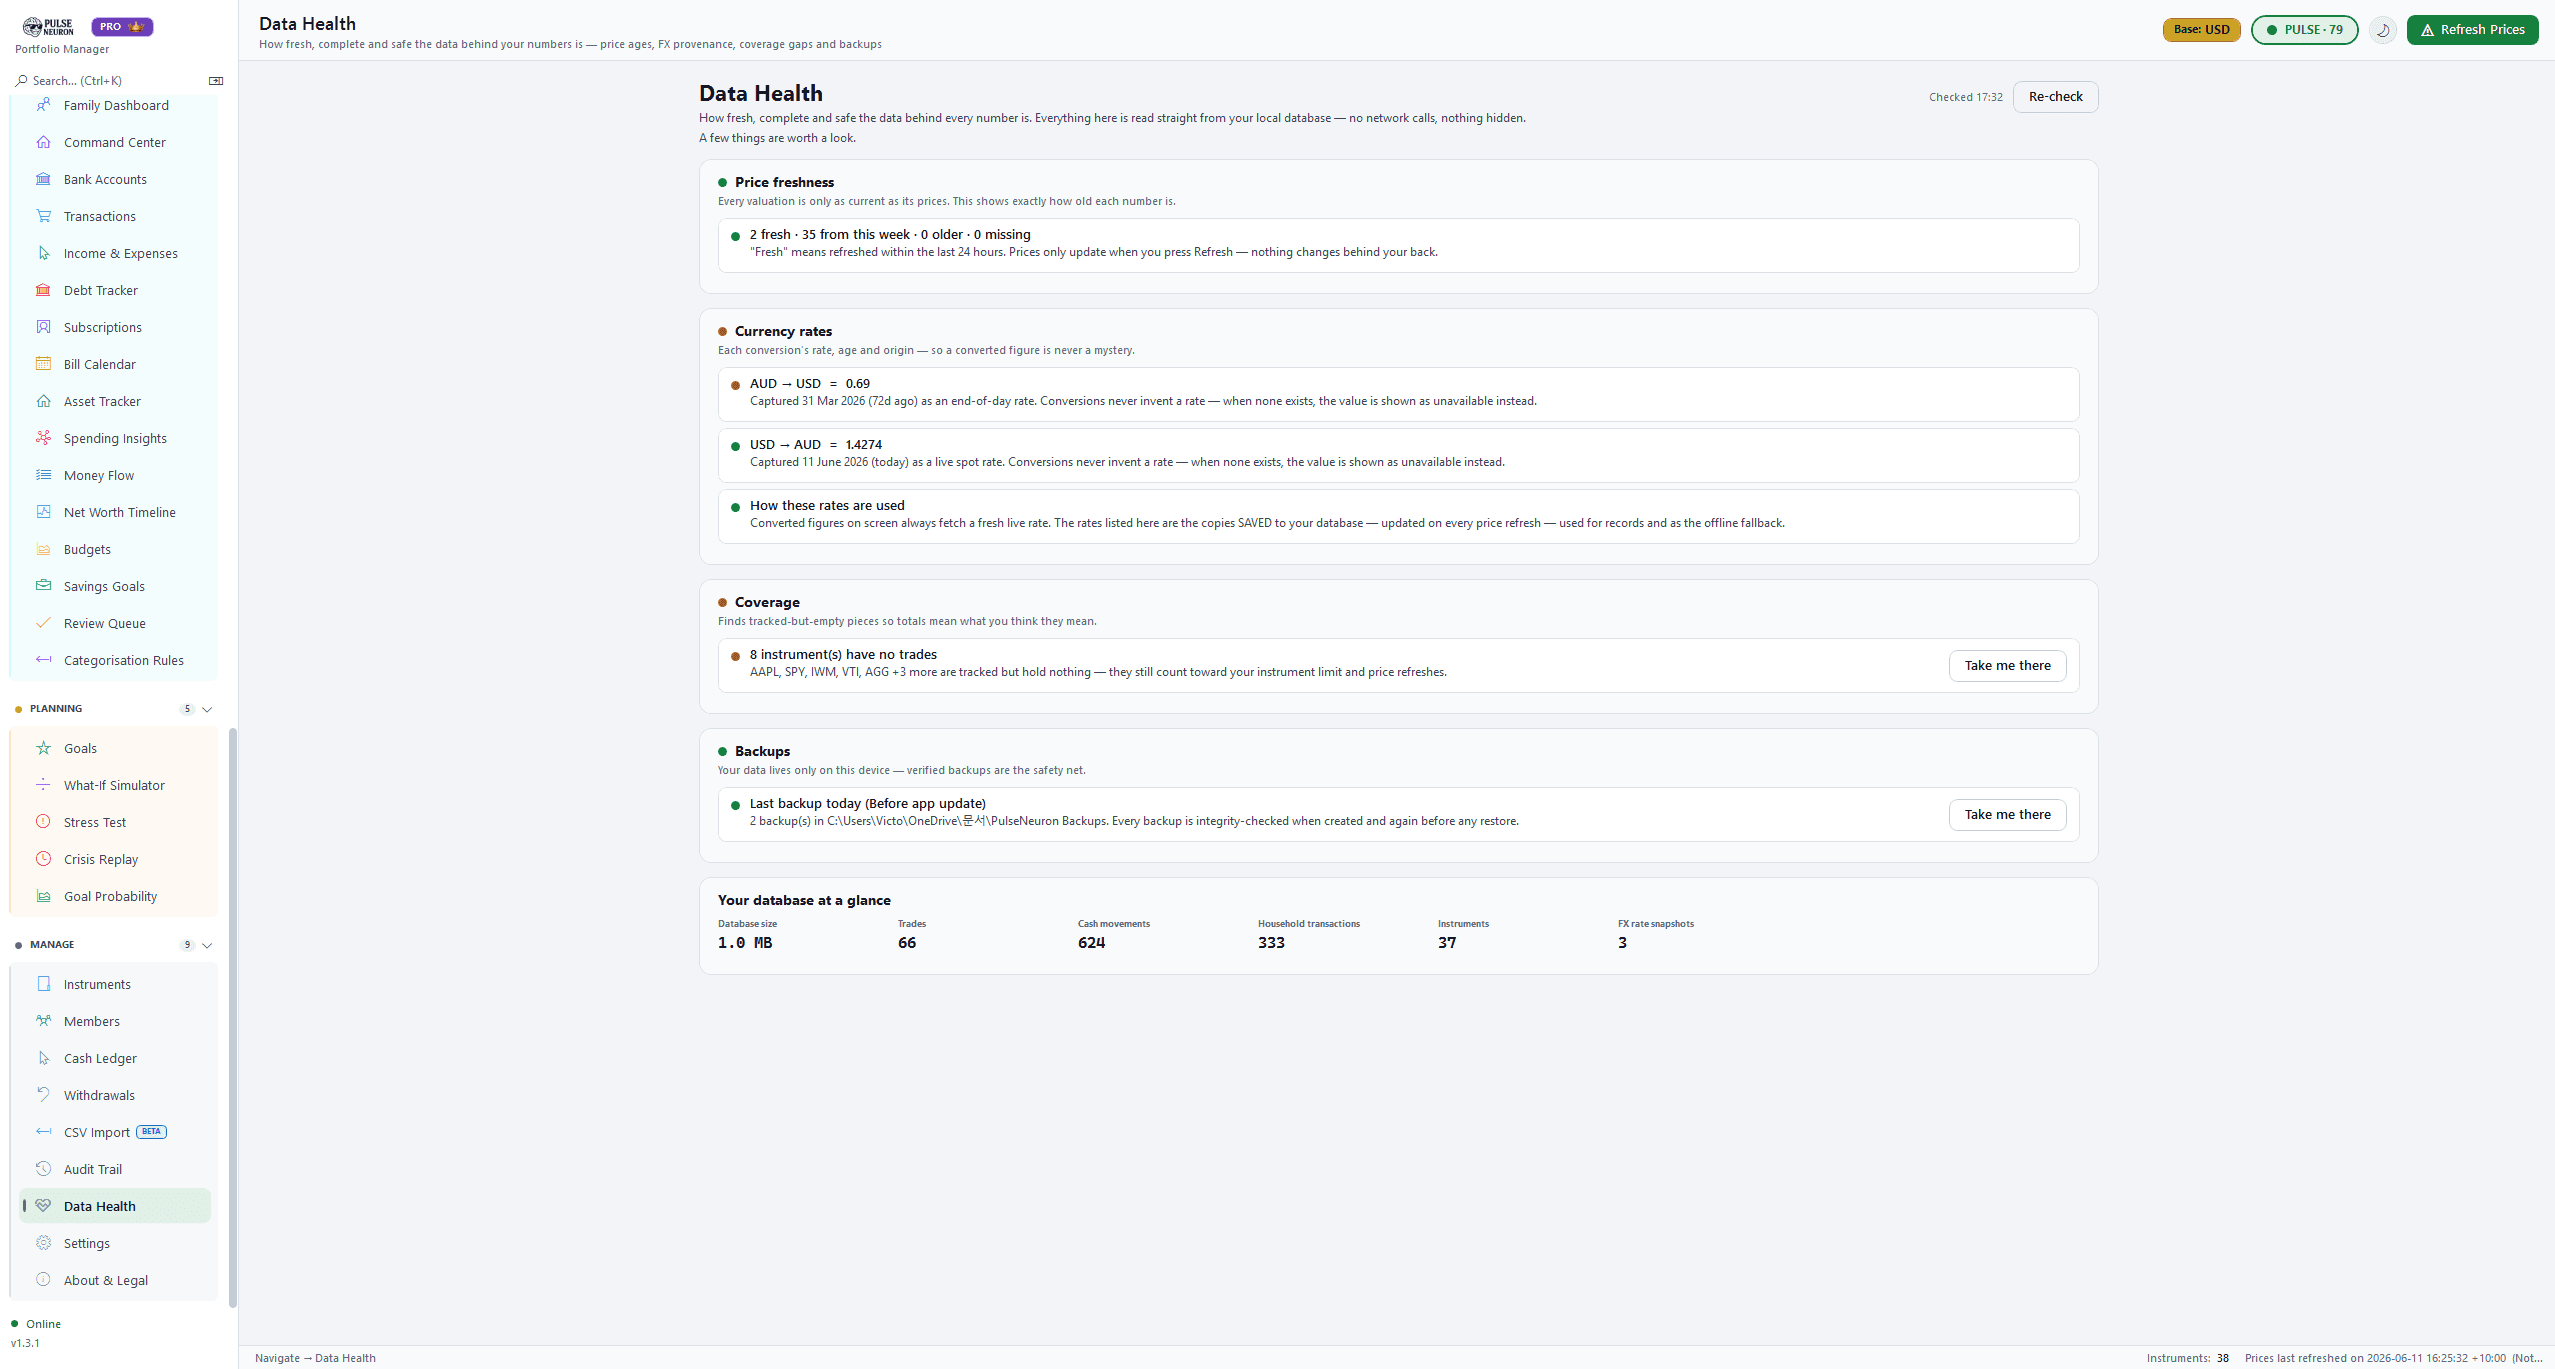Collapse the MANAGE section chevron
The width and height of the screenshot is (2555, 1369).
(x=207, y=945)
